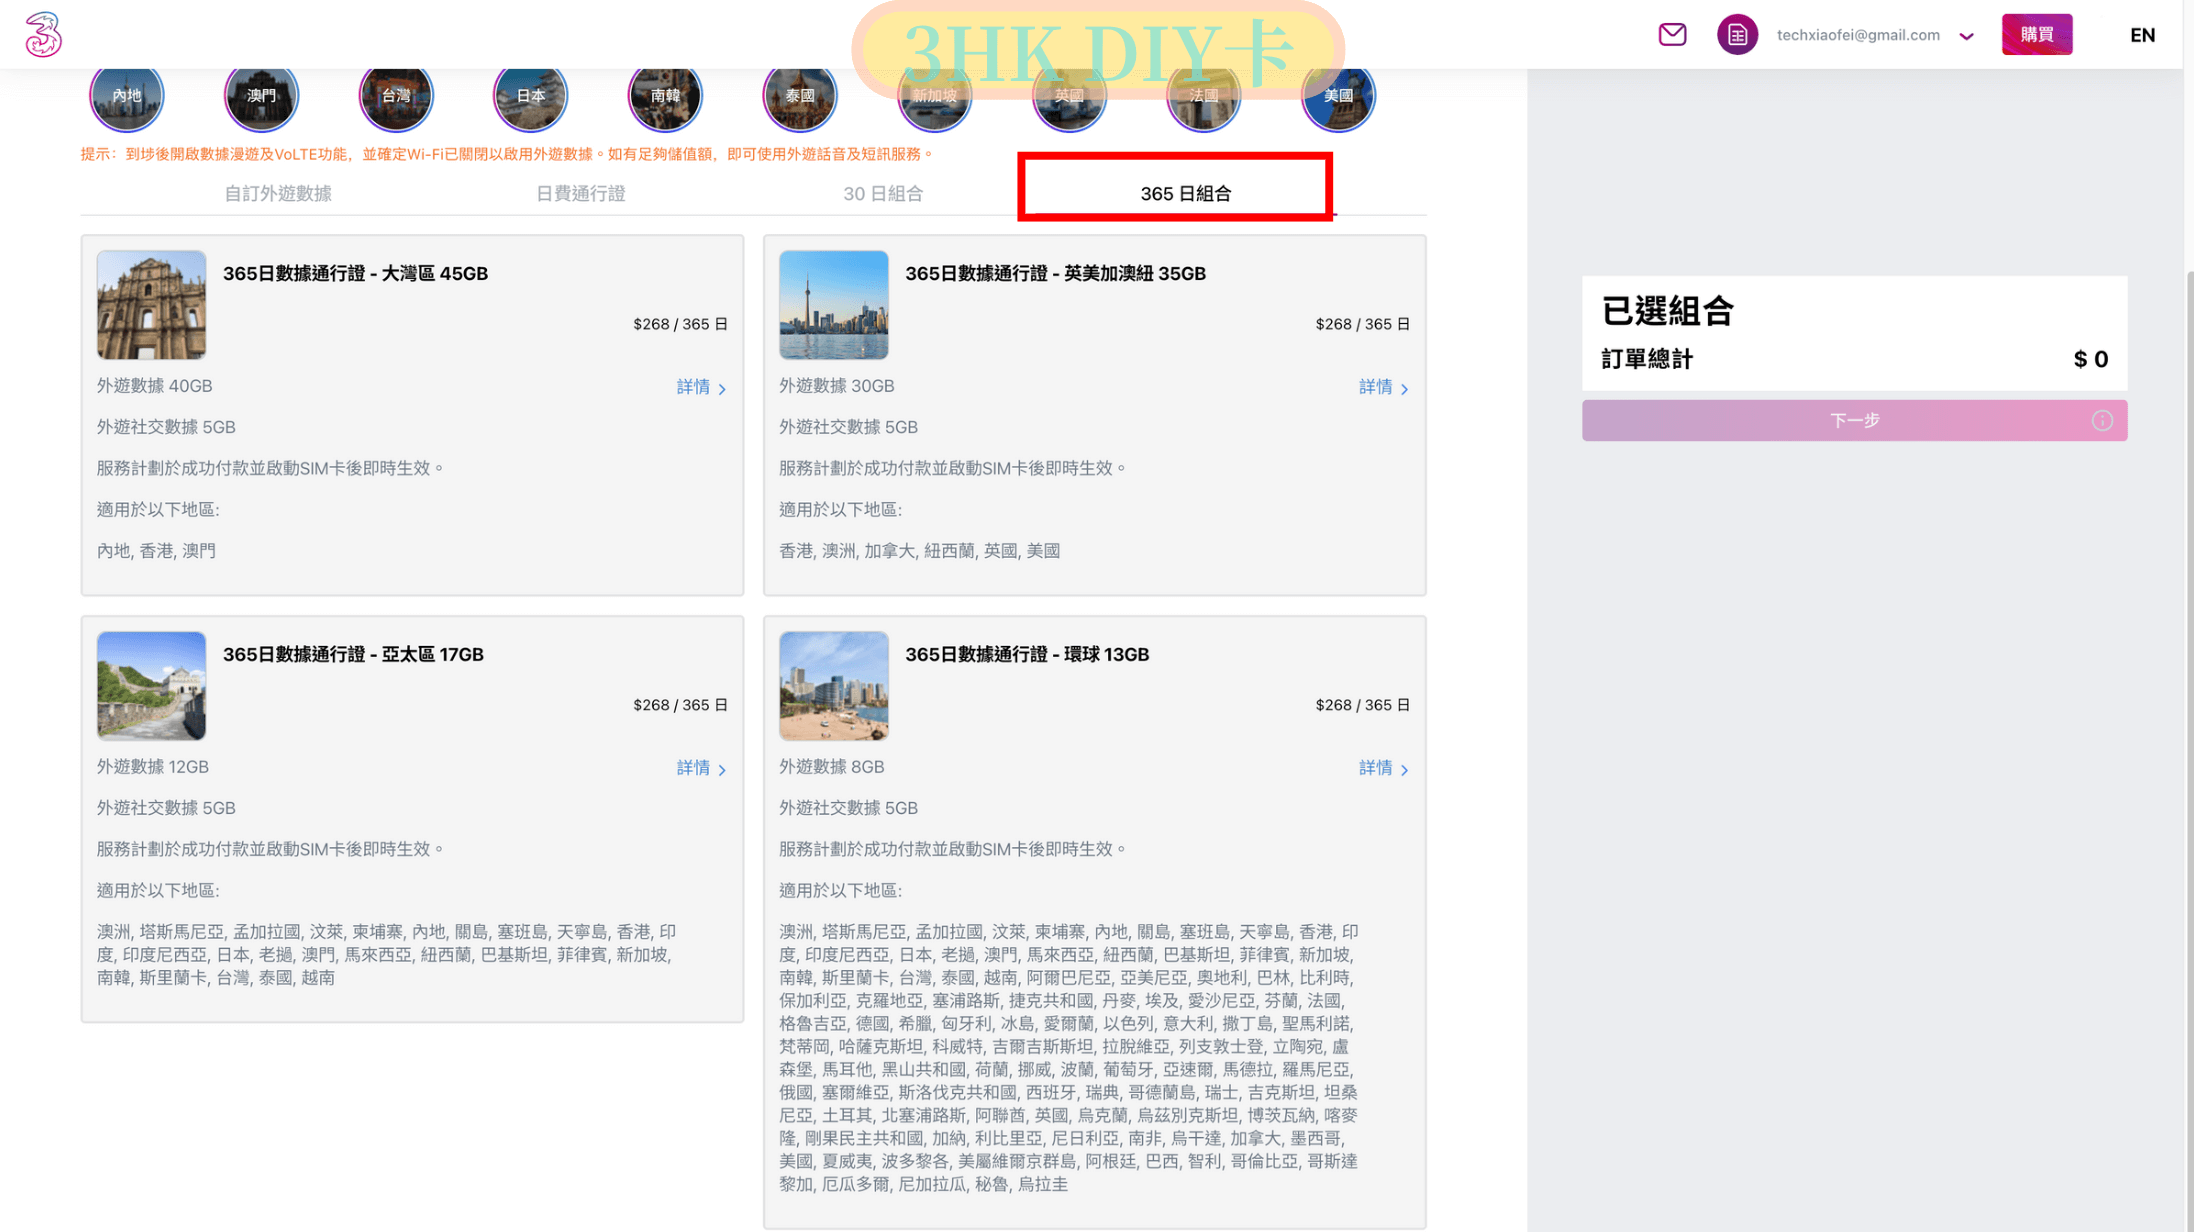Open the 30 日組合 tab
This screenshot has width=2194, height=1232.
[x=883, y=193]
